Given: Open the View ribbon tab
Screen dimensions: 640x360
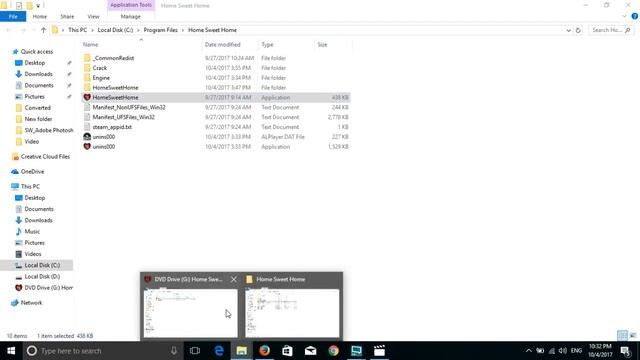Looking at the screenshot, I should (93, 16).
